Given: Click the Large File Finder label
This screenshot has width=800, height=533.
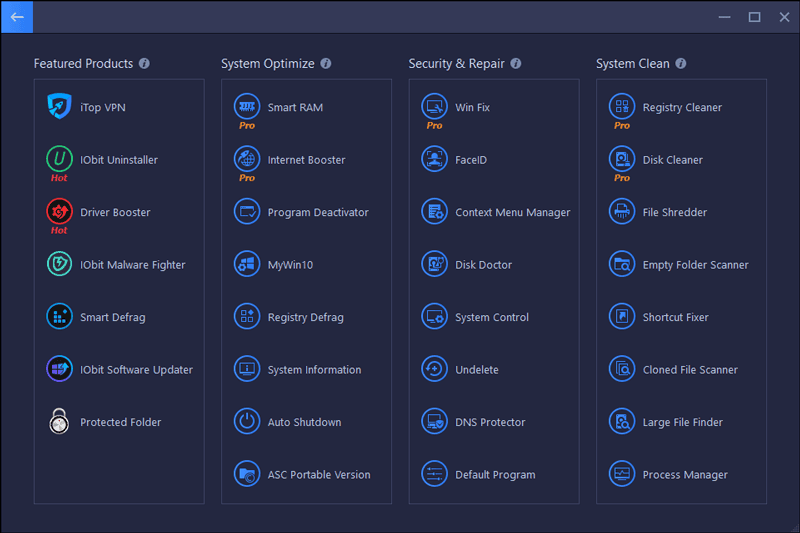Looking at the screenshot, I should (x=683, y=422).
